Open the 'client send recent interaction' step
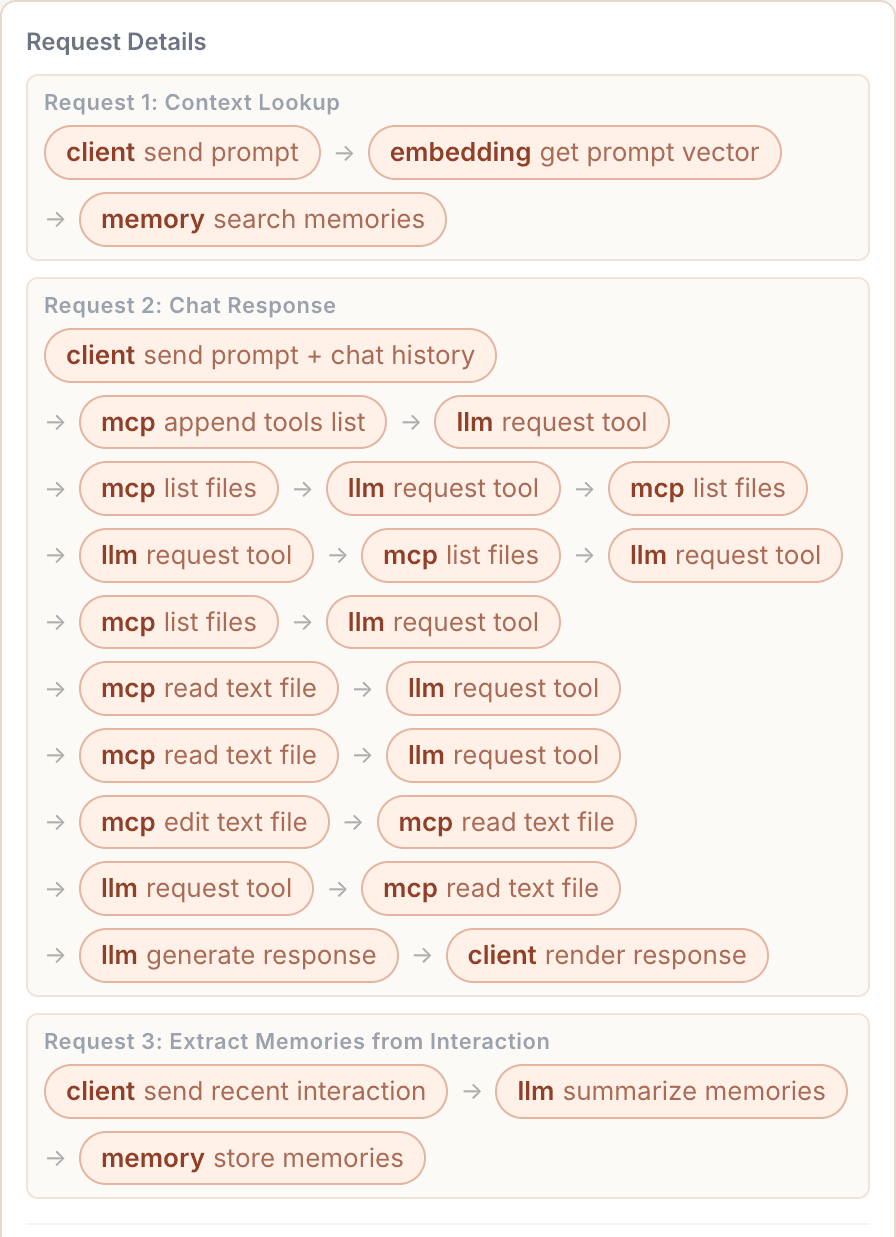 point(246,1091)
